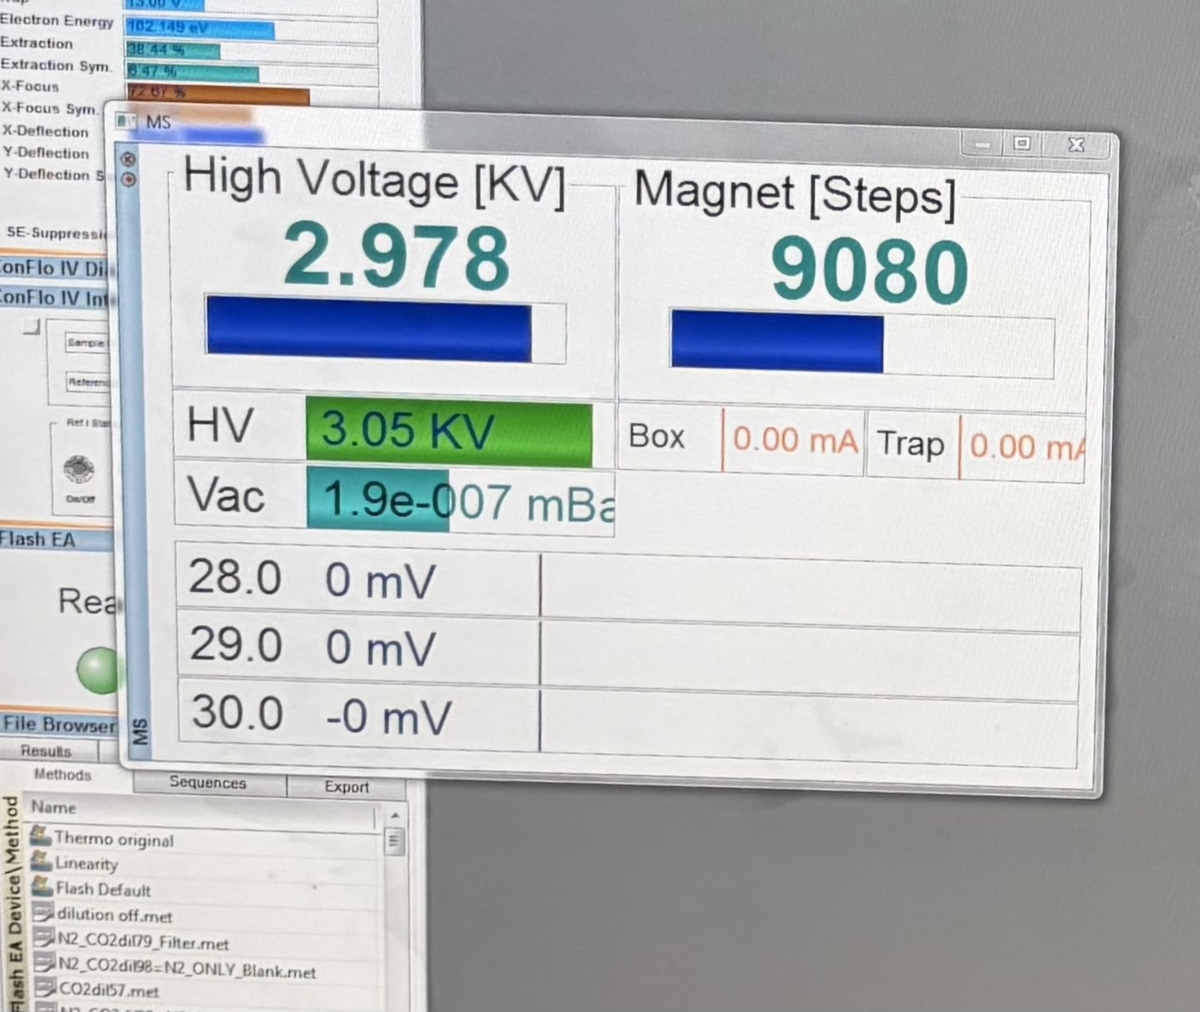Click the Y-Deflection parameter label
This screenshot has height=1012, width=1200.
coord(46,153)
